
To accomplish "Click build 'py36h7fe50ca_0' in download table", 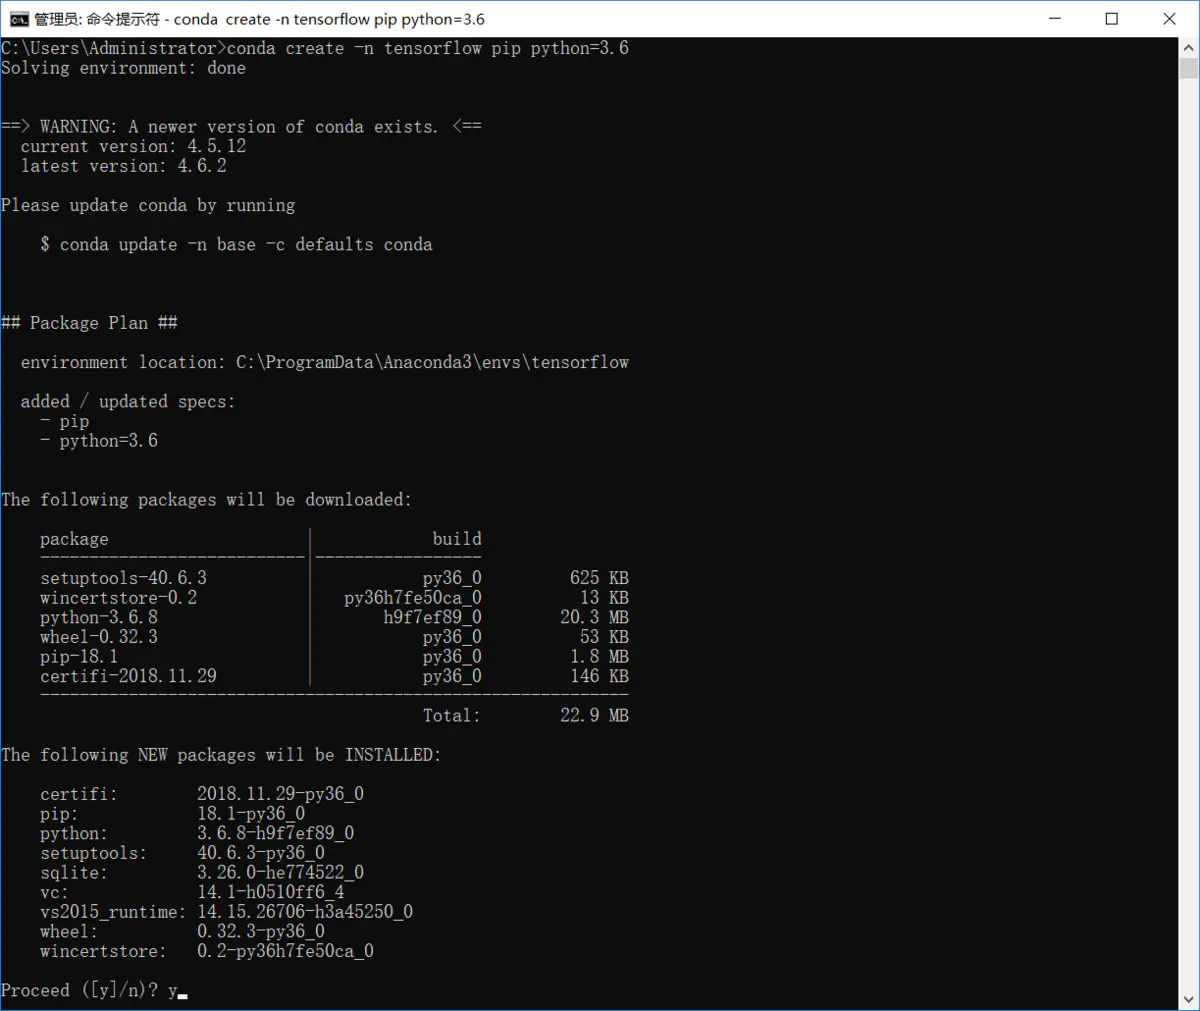I will pyautogui.click(x=413, y=598).
